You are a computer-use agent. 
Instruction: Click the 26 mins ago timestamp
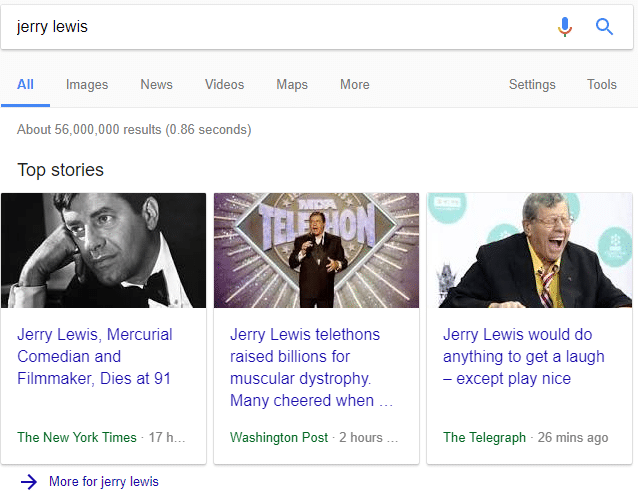tap(573, 438)
